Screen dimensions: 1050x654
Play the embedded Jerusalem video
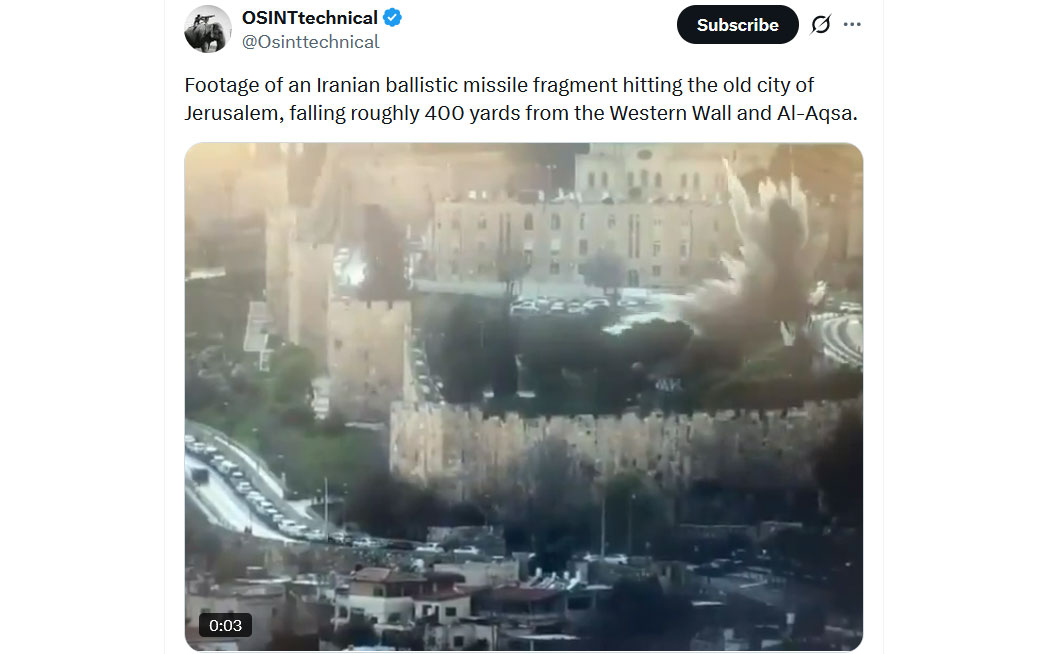(524, 396)
